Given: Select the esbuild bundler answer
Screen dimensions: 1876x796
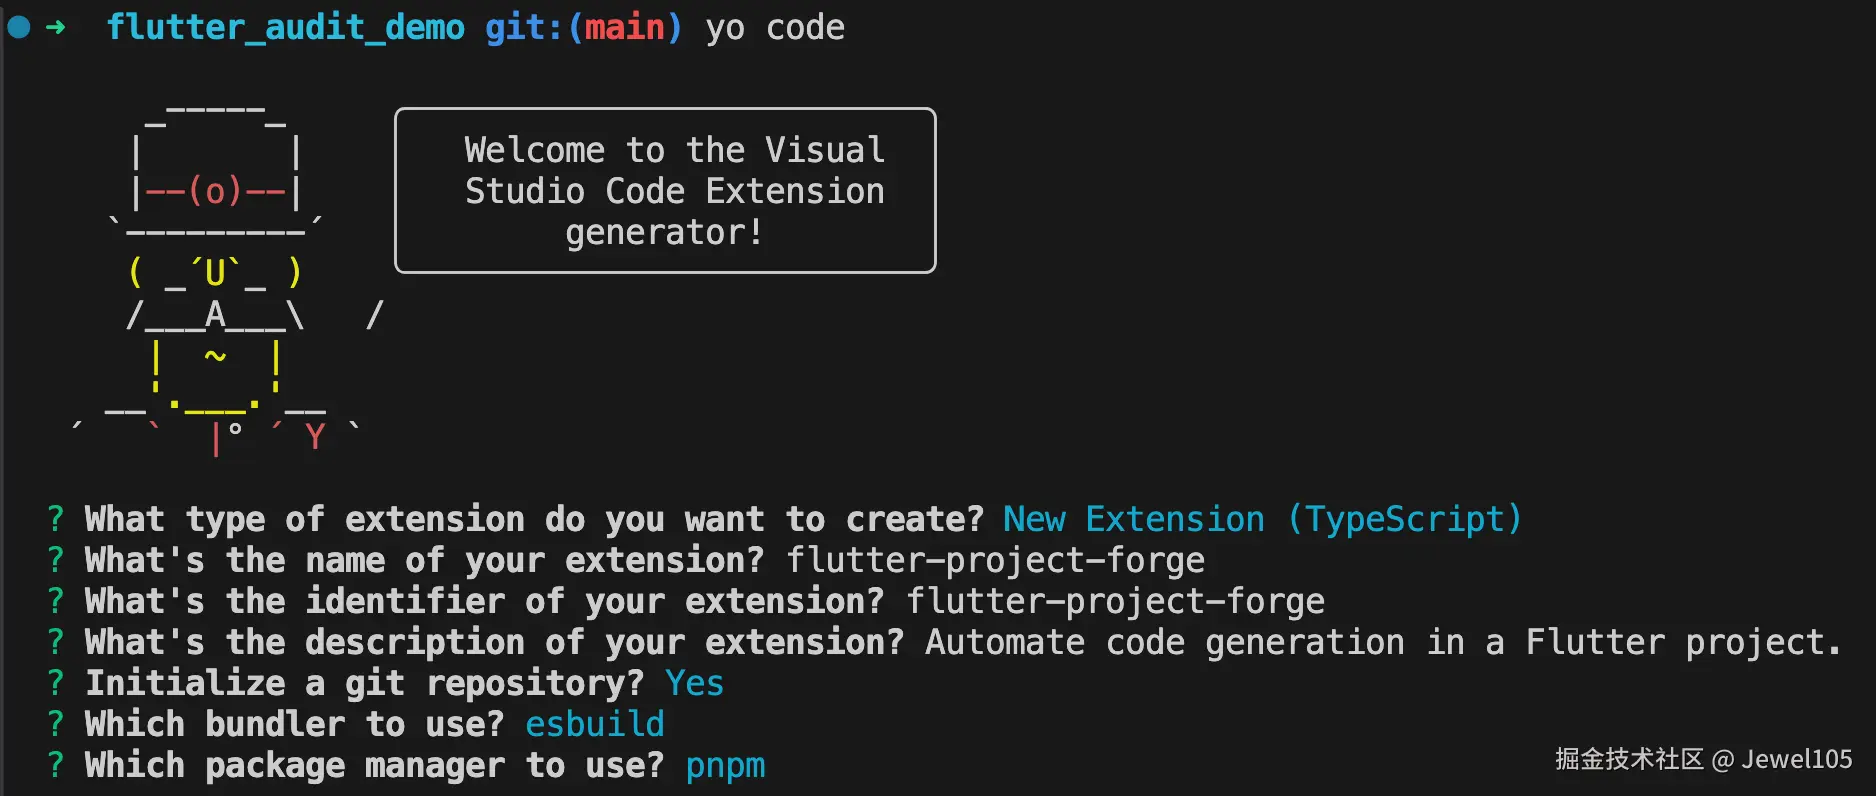Looking at the screenshot, I should pos(595,724).
